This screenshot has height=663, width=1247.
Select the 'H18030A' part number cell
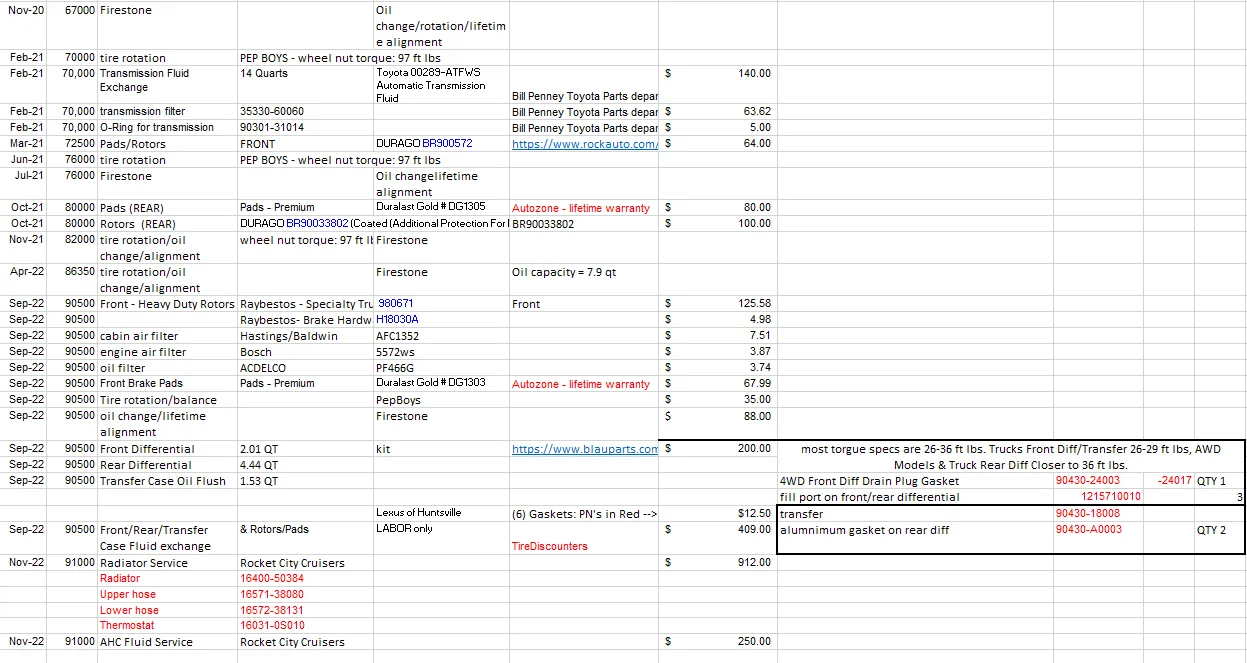pyautogui.click(x=441, y=319)
